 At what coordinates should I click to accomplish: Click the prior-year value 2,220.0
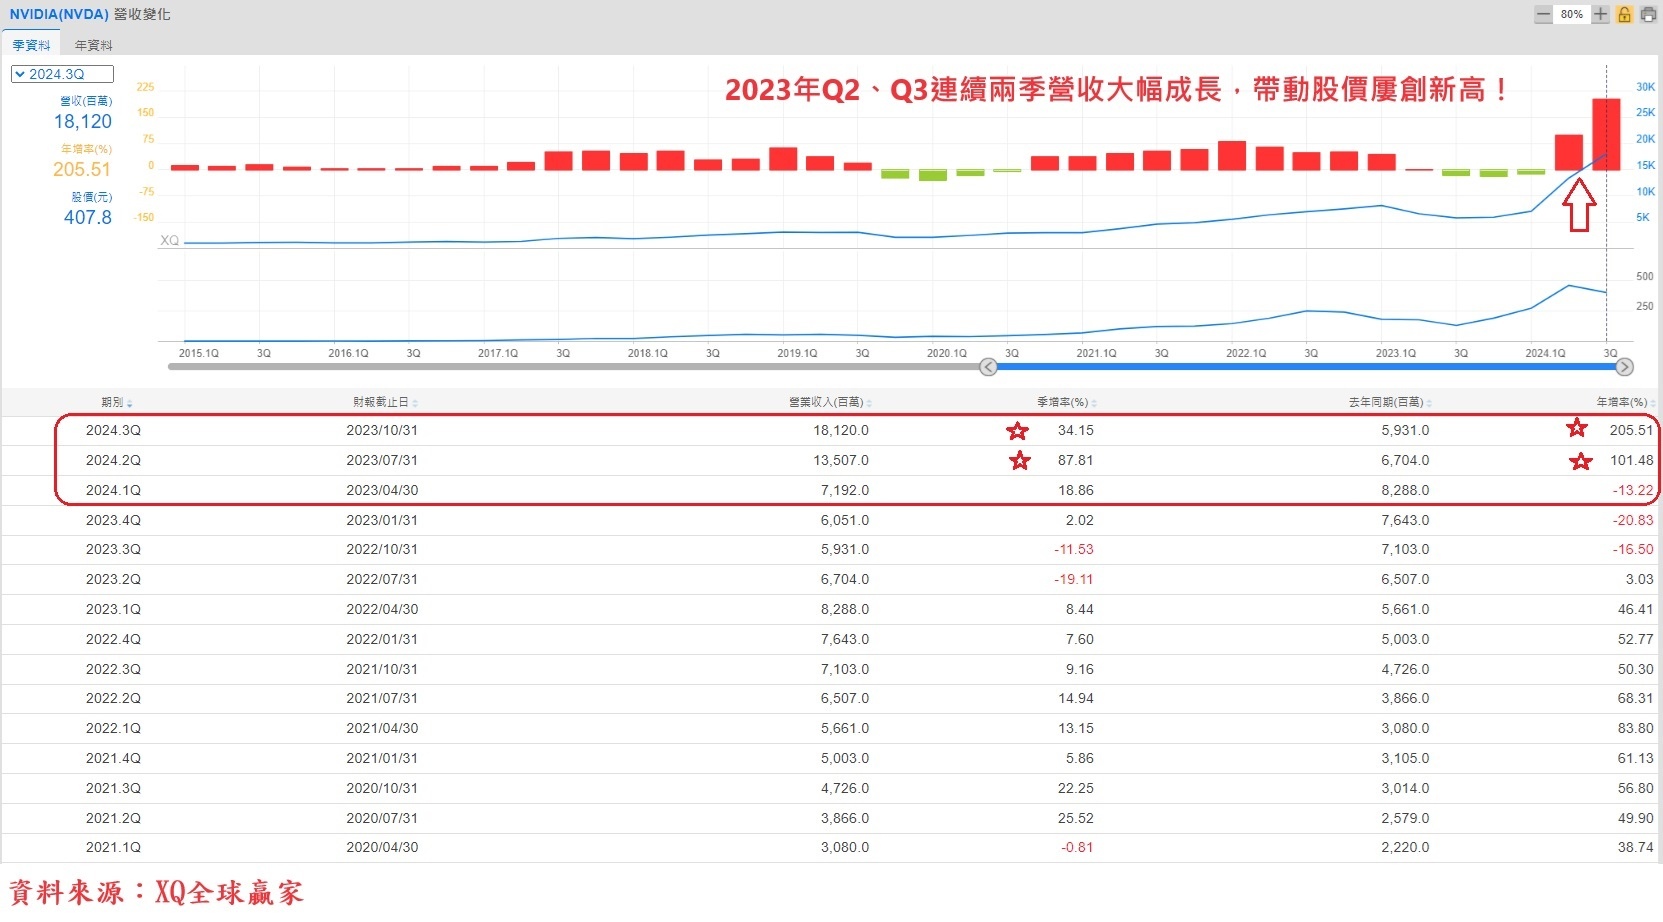click(1405, 847)
